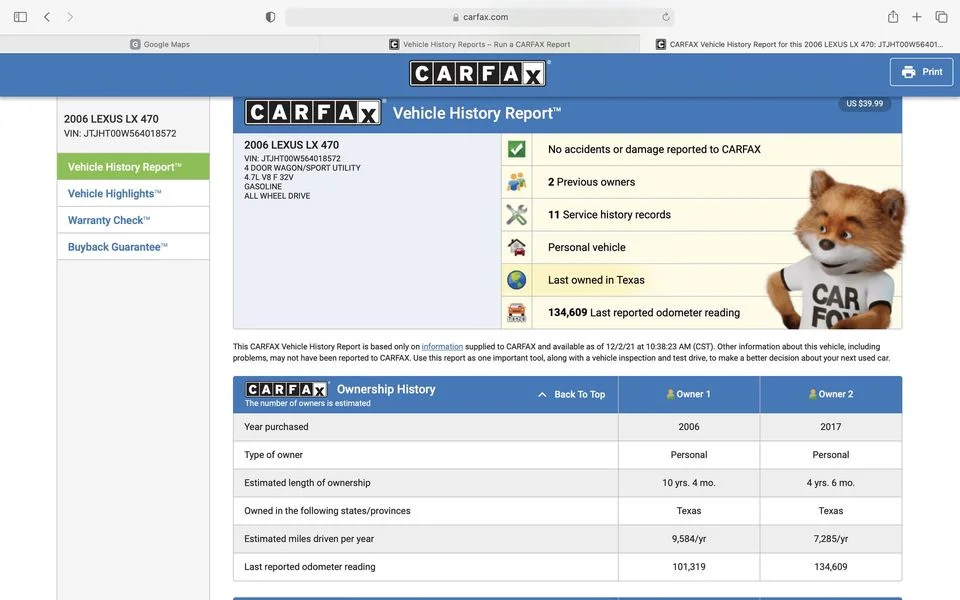
Task: Open the 11 Service history records row
Action: click(x=701, y=214)
